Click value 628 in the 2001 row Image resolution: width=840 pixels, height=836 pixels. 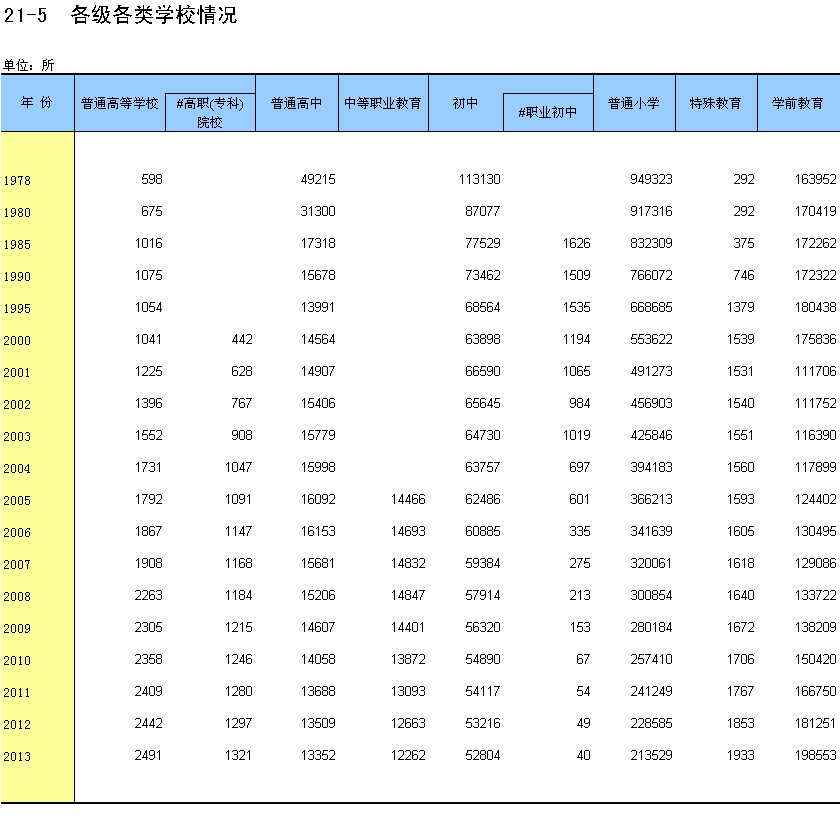(242, 372)
